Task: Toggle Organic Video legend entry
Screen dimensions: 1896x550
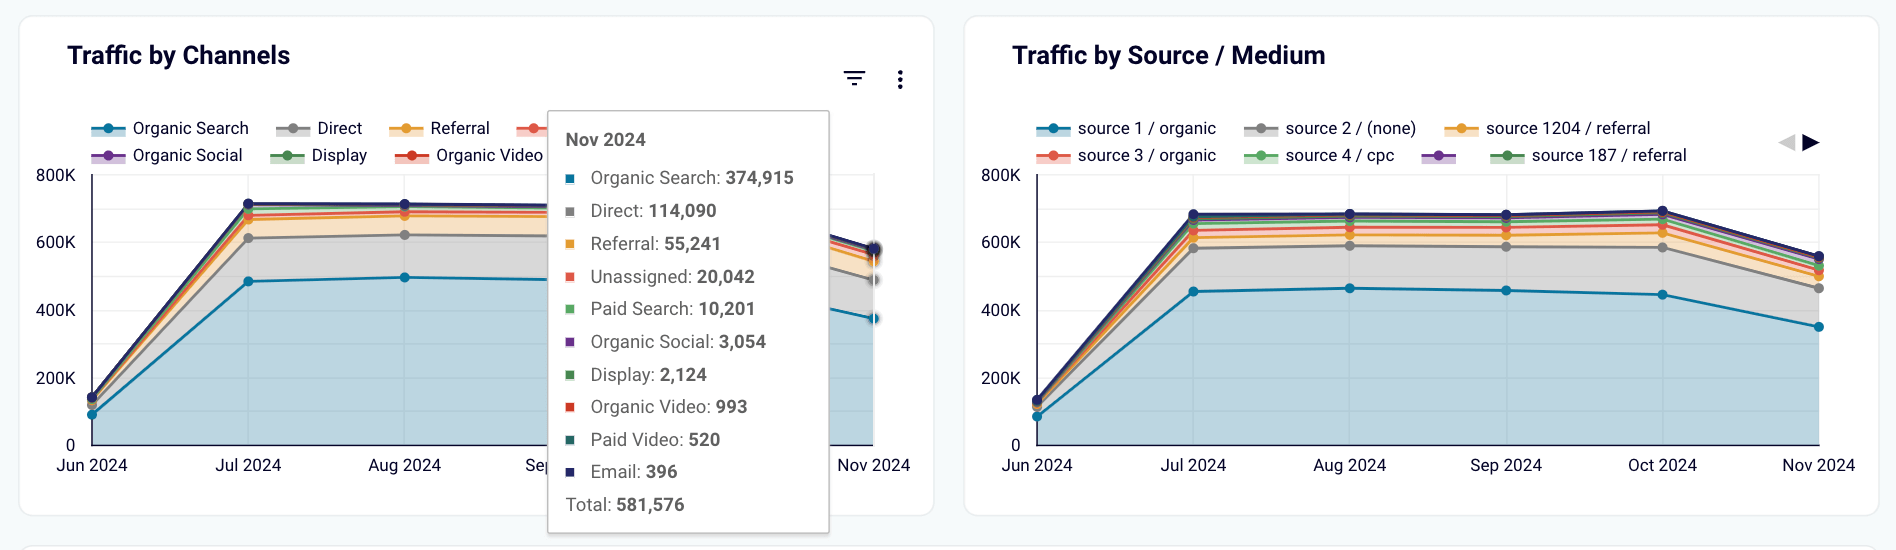Action: click(469, 156)
